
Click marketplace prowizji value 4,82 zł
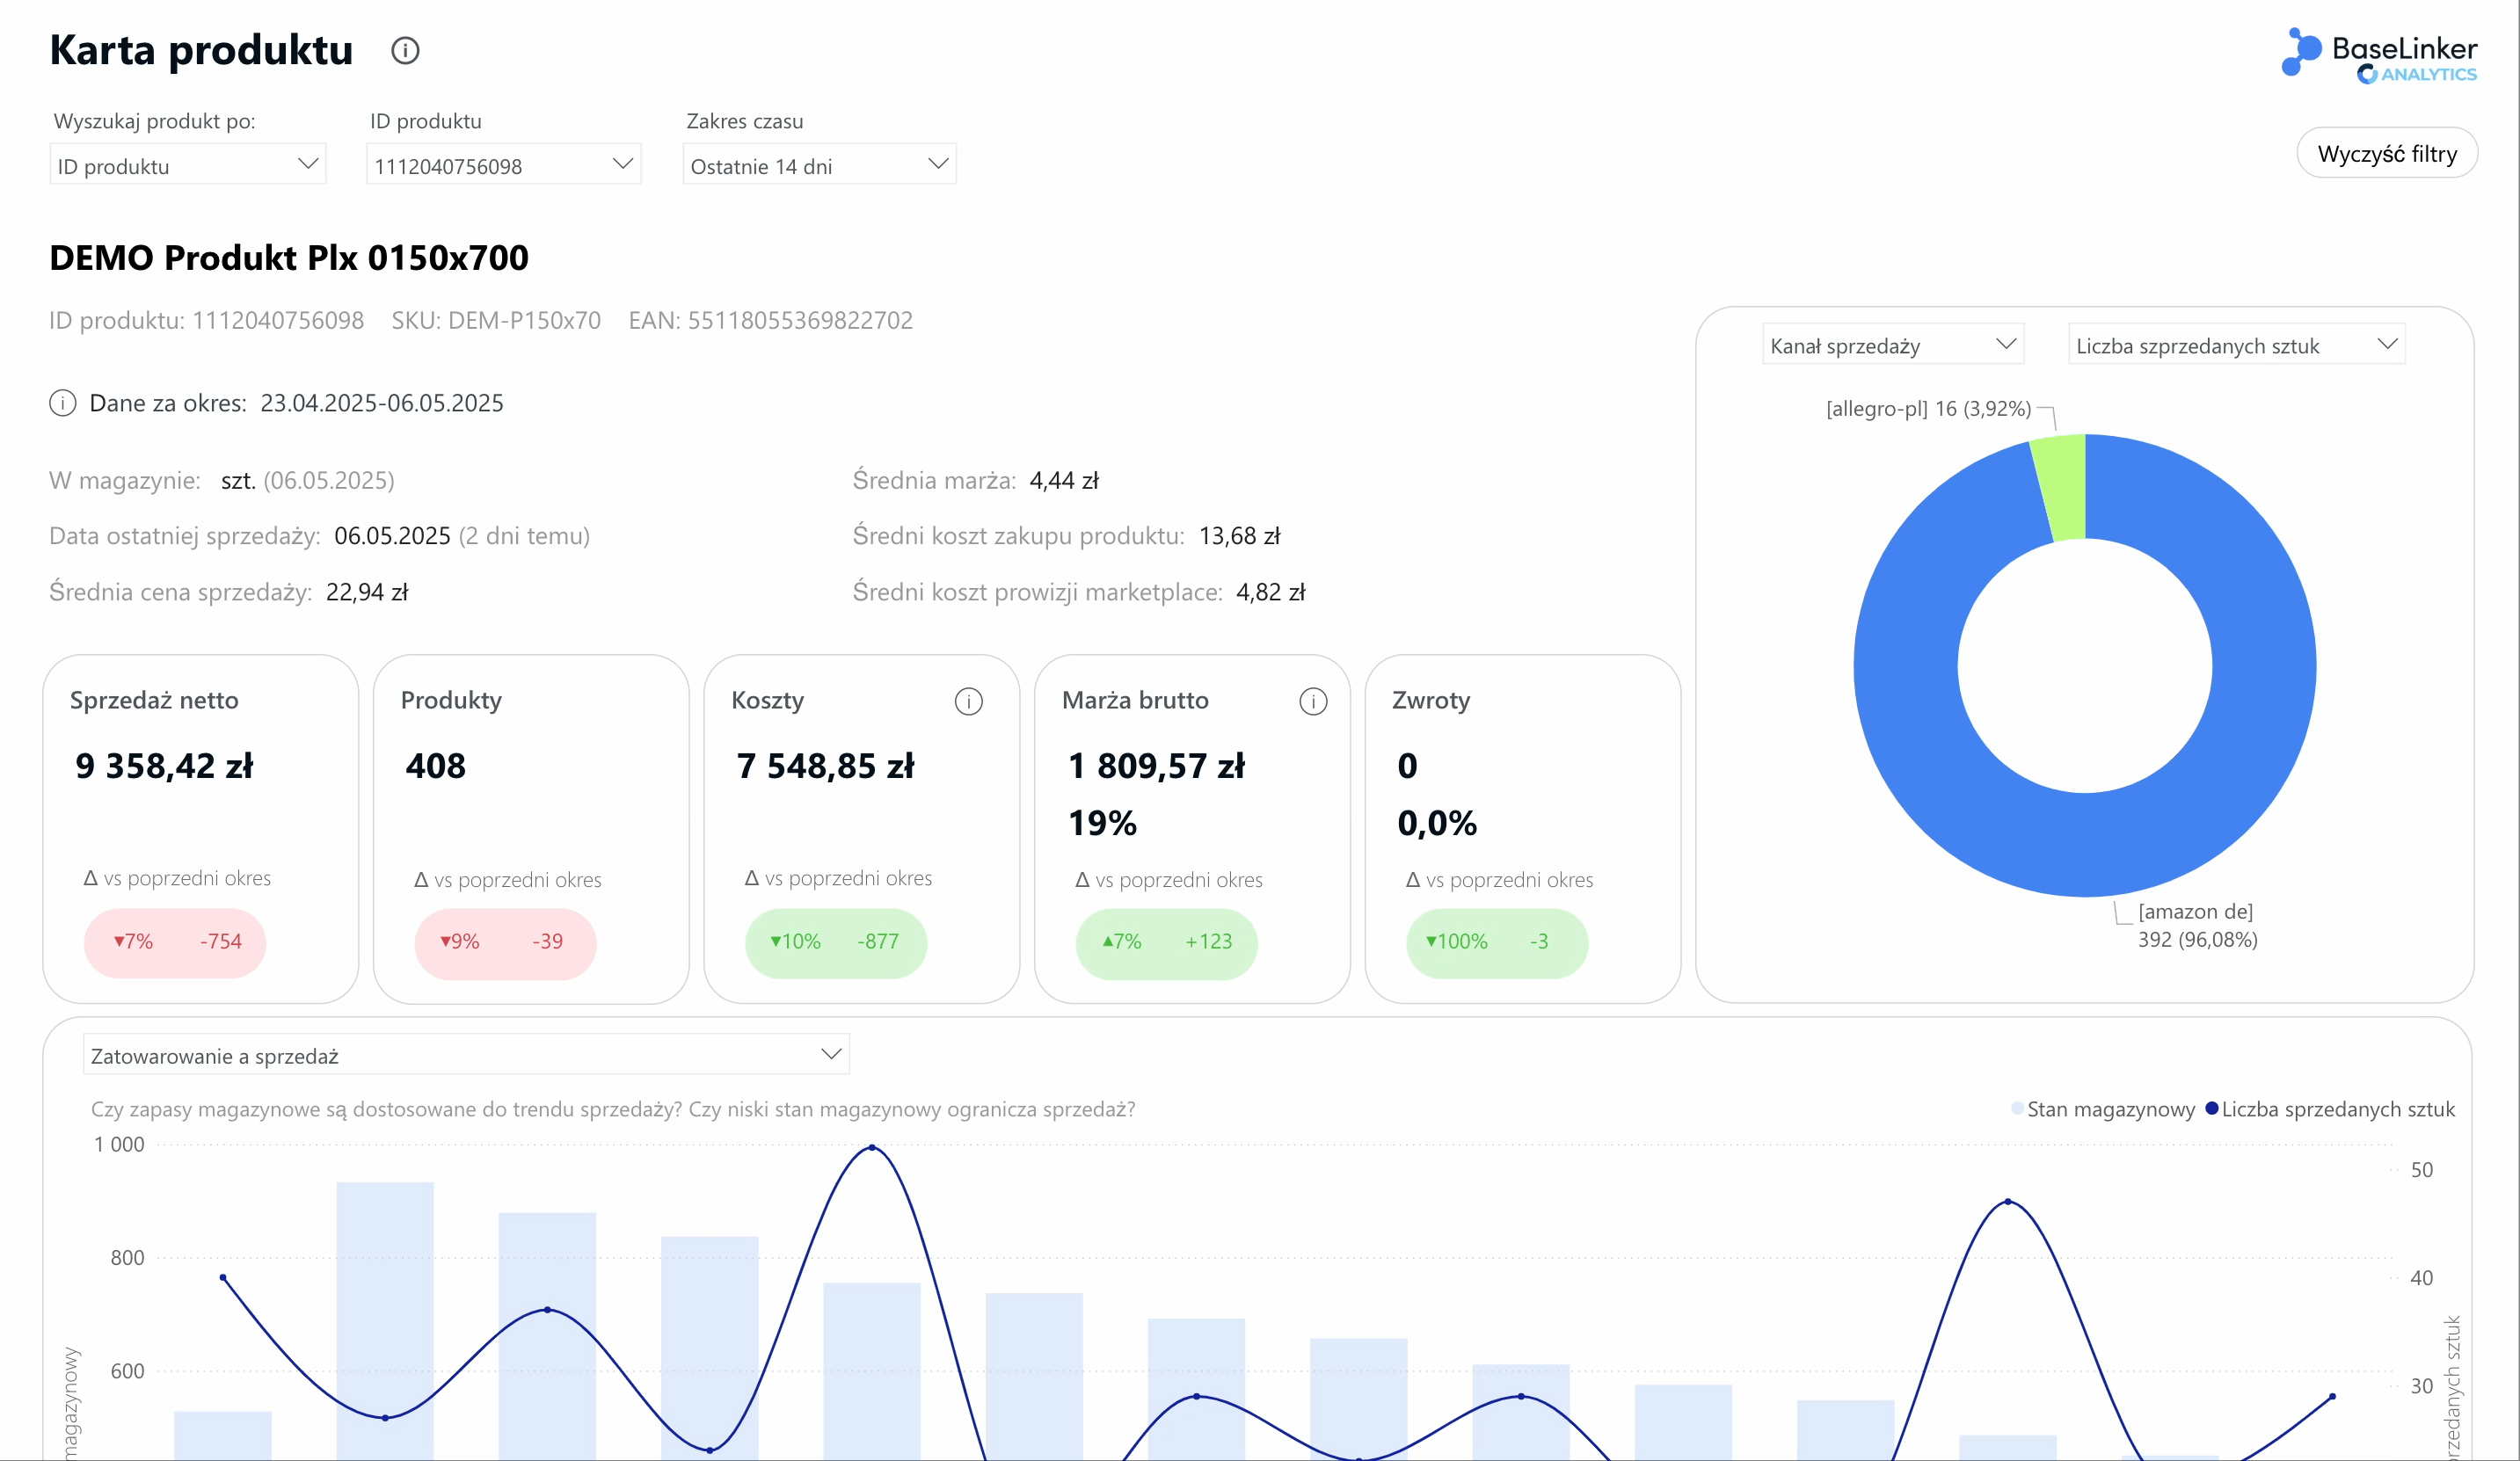click(1271, 592)
